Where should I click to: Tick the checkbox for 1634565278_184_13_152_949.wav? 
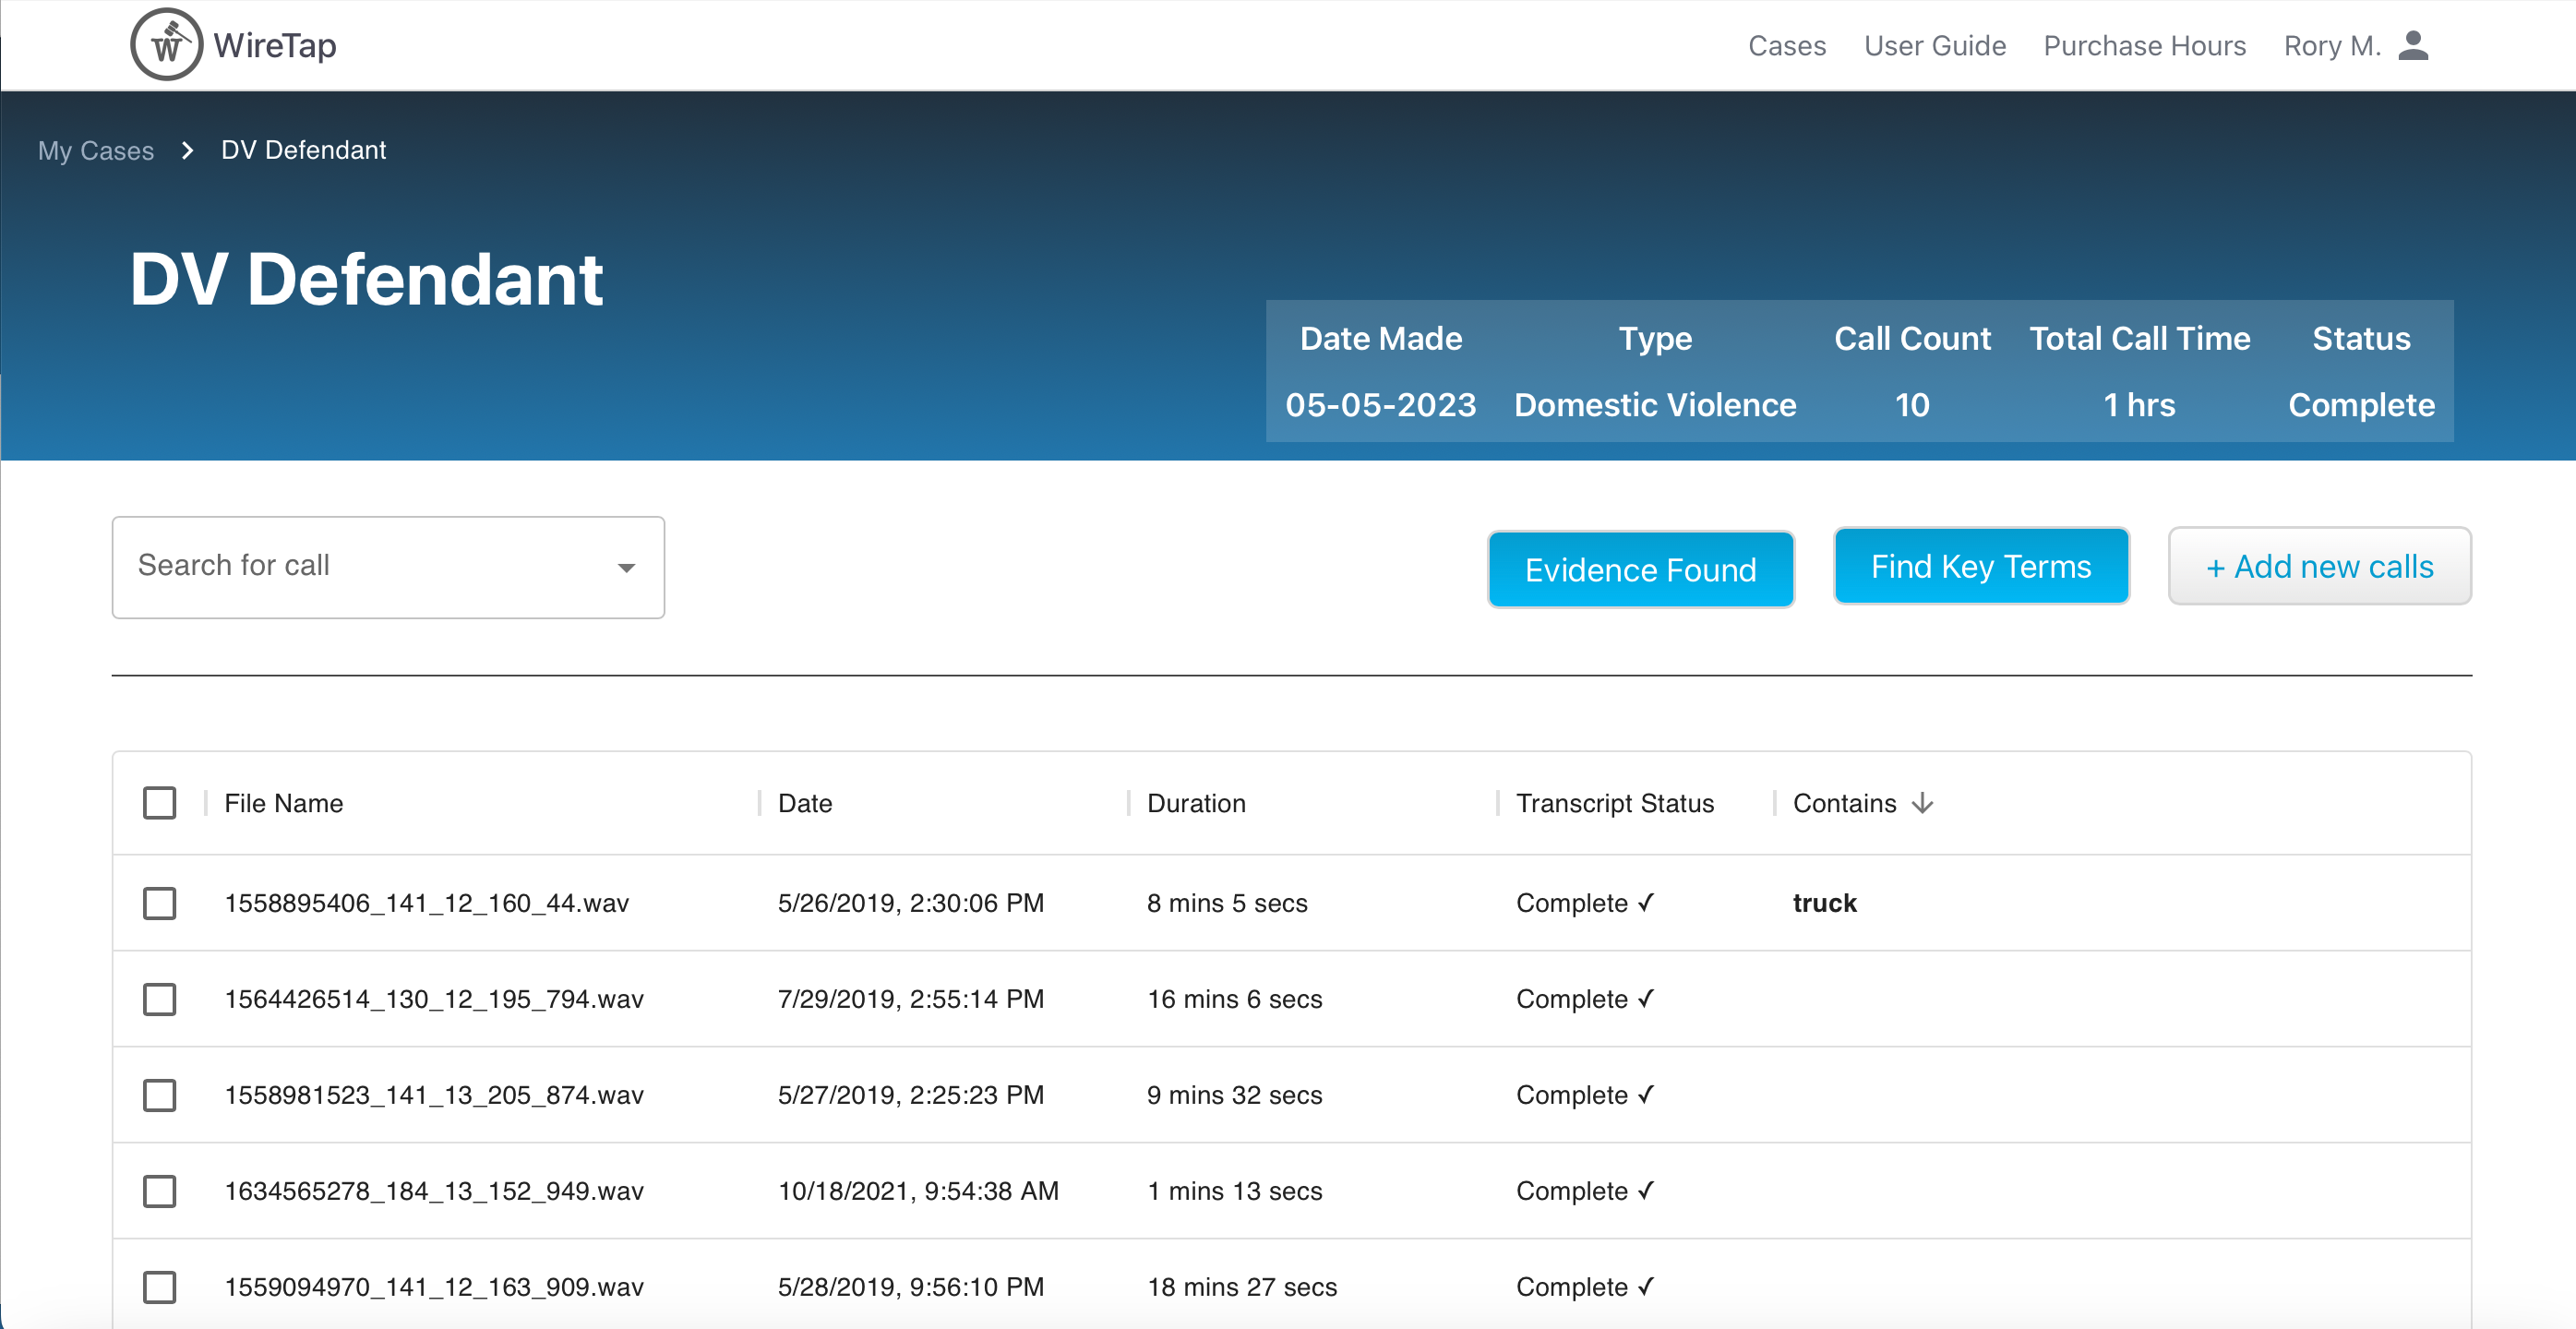(x=160, y=1191)
